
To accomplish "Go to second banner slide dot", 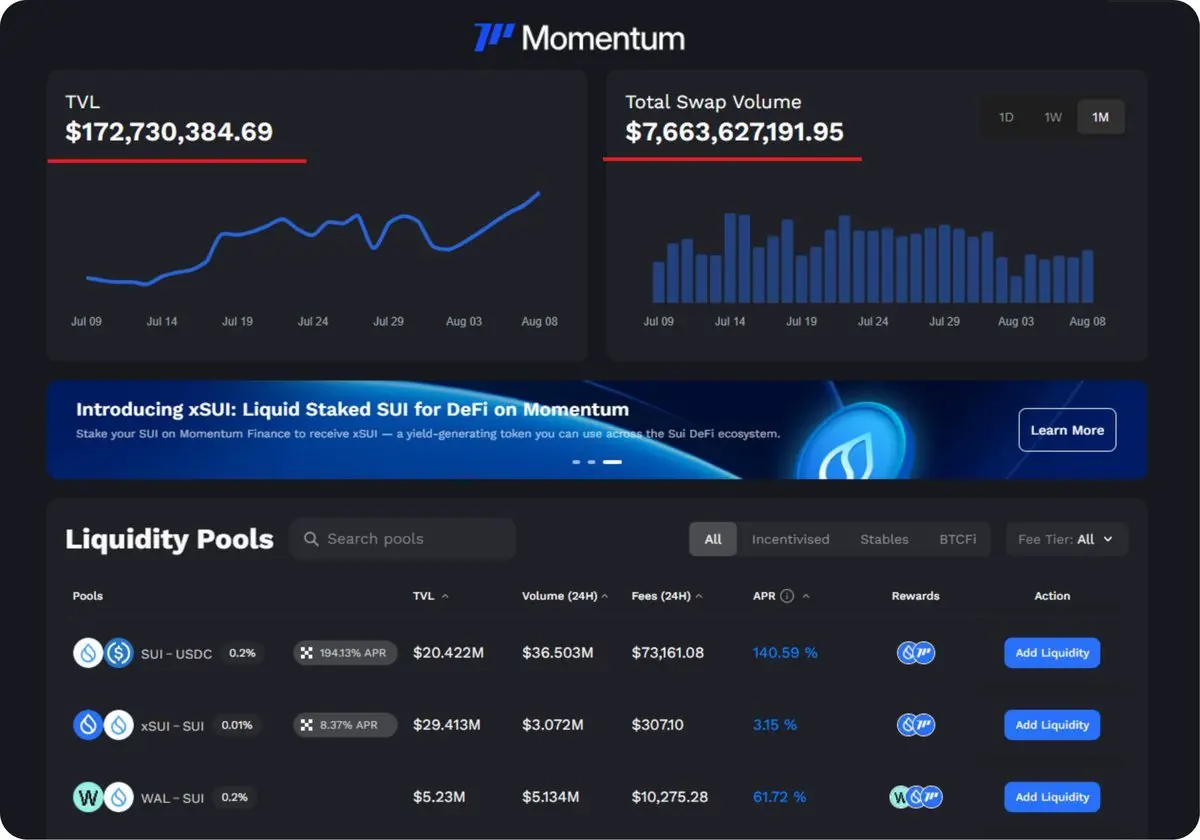I will point(591,462).
